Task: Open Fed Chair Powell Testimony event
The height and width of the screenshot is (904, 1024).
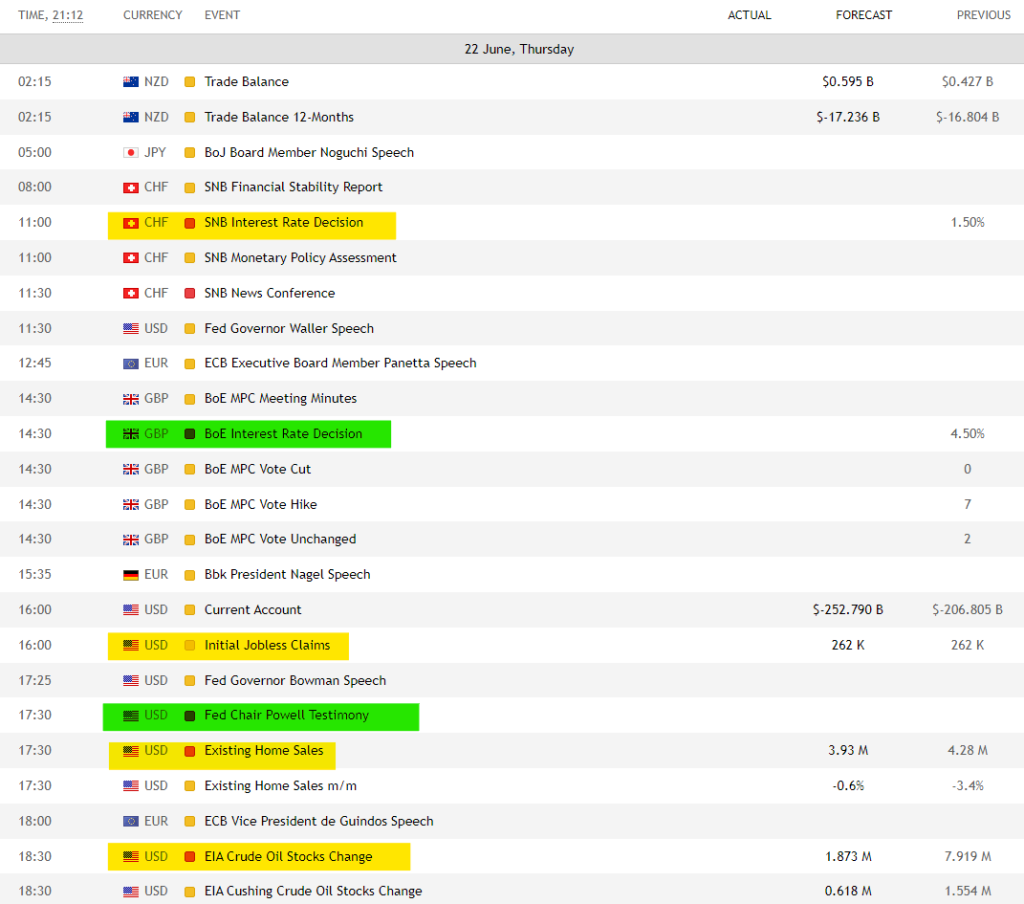Action: (287, 715)
